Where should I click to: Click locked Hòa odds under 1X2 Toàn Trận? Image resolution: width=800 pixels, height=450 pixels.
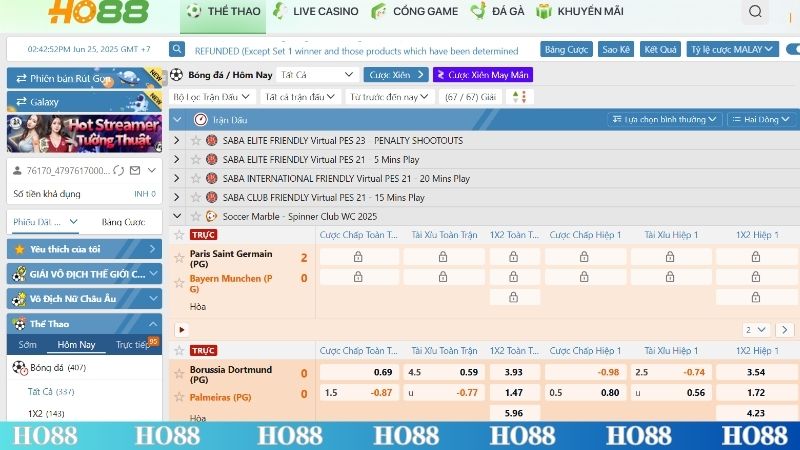(514, 297)
